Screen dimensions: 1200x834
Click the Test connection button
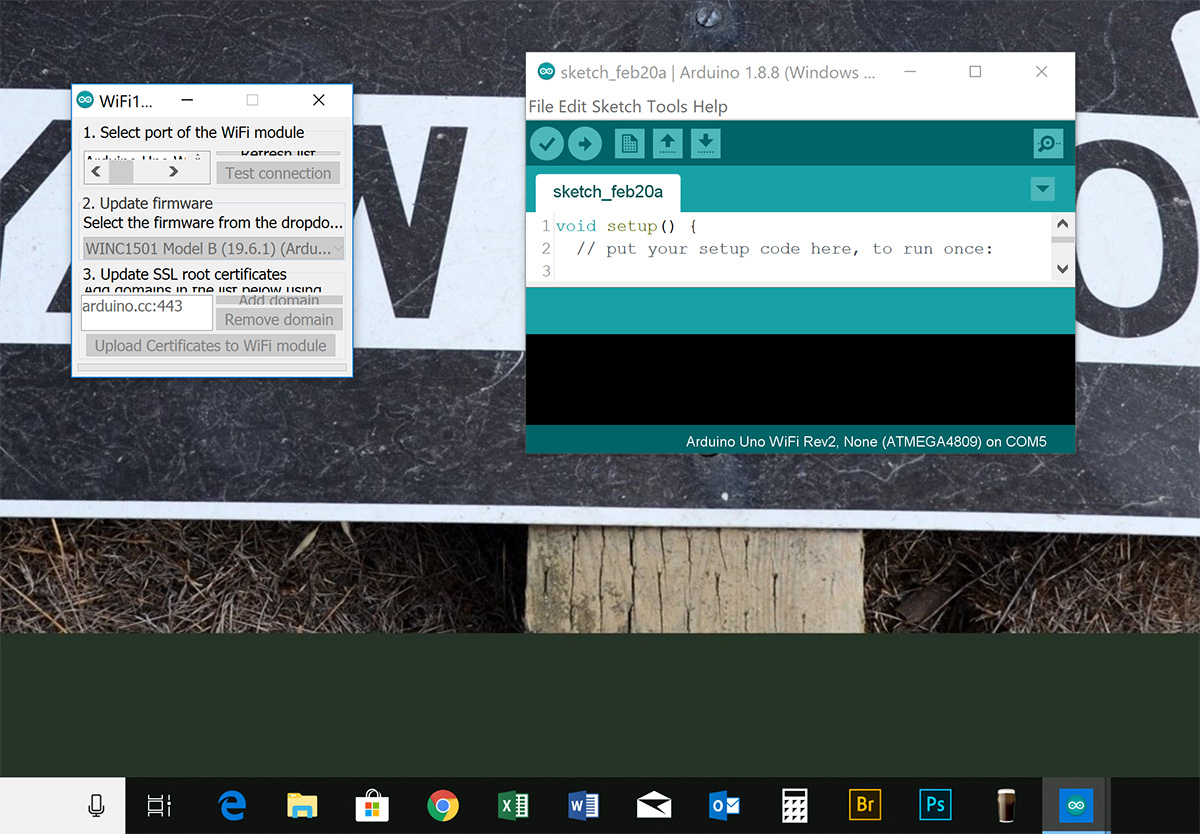278,173
